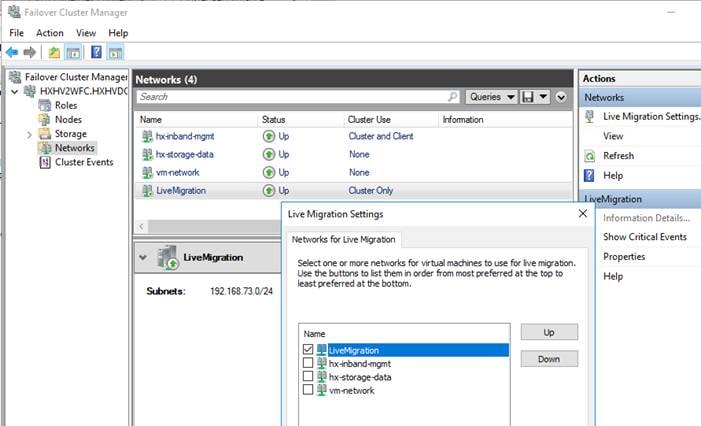Open the Help toolbar question-mark icon

[96, 52]
